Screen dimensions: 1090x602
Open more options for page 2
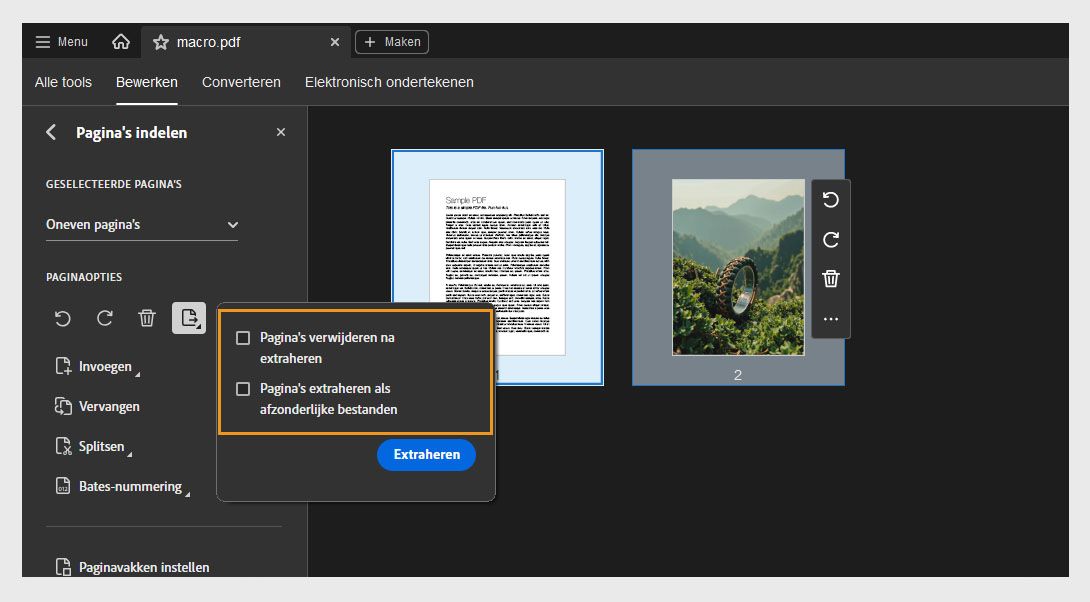coord(830,319)
